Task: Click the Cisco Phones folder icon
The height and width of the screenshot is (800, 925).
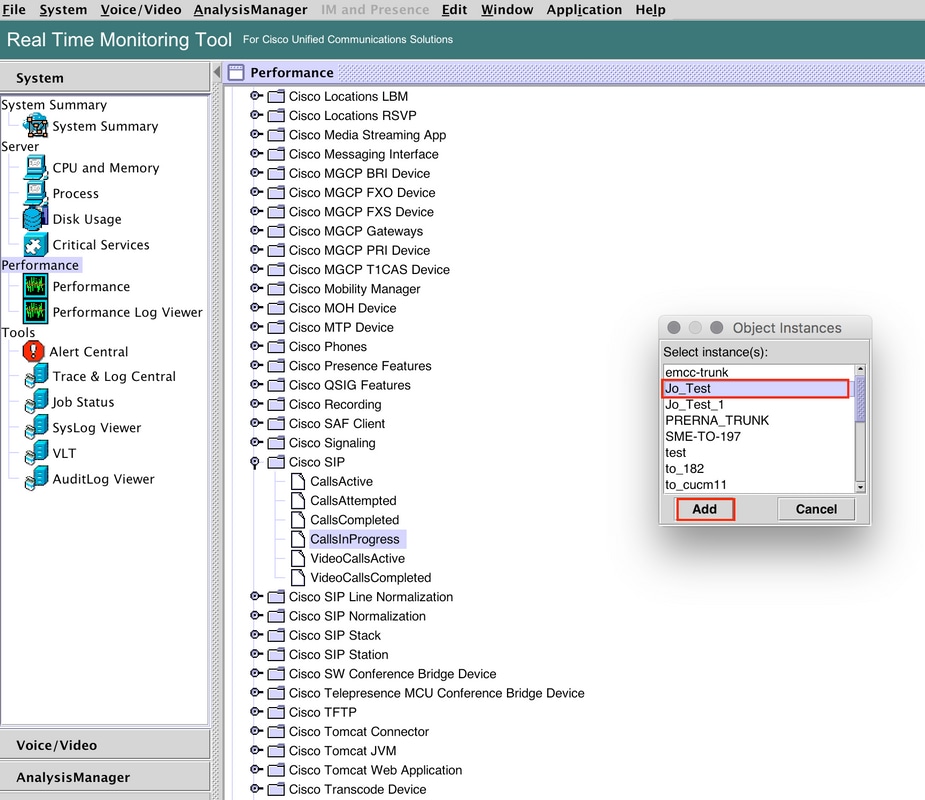Action: point(276,346)
